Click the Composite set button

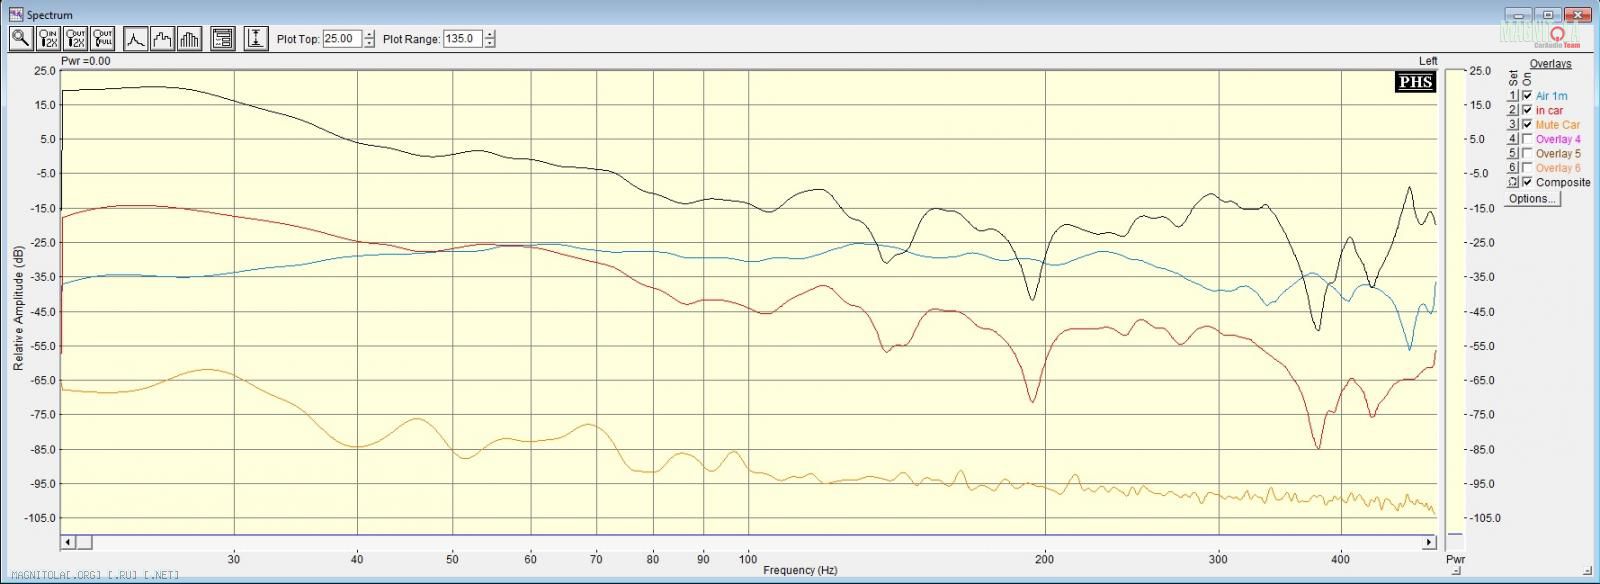1513,182
